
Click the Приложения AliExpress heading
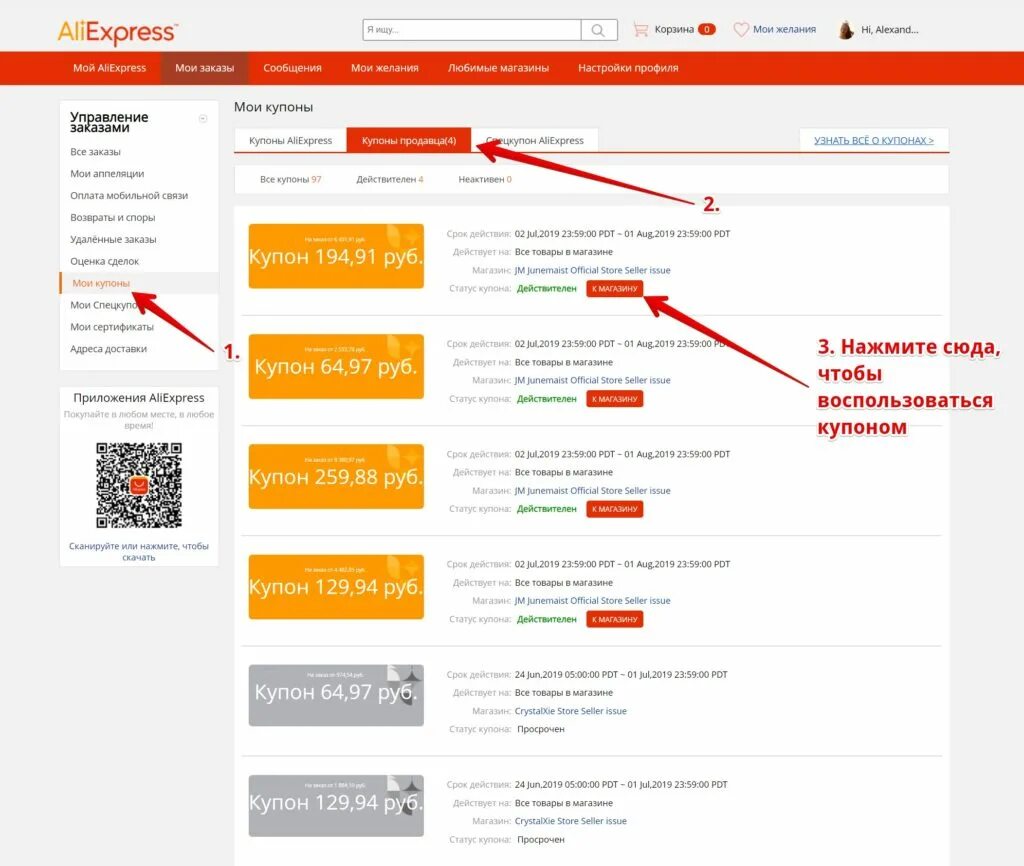pyautogui.click(x=139, y=398)
